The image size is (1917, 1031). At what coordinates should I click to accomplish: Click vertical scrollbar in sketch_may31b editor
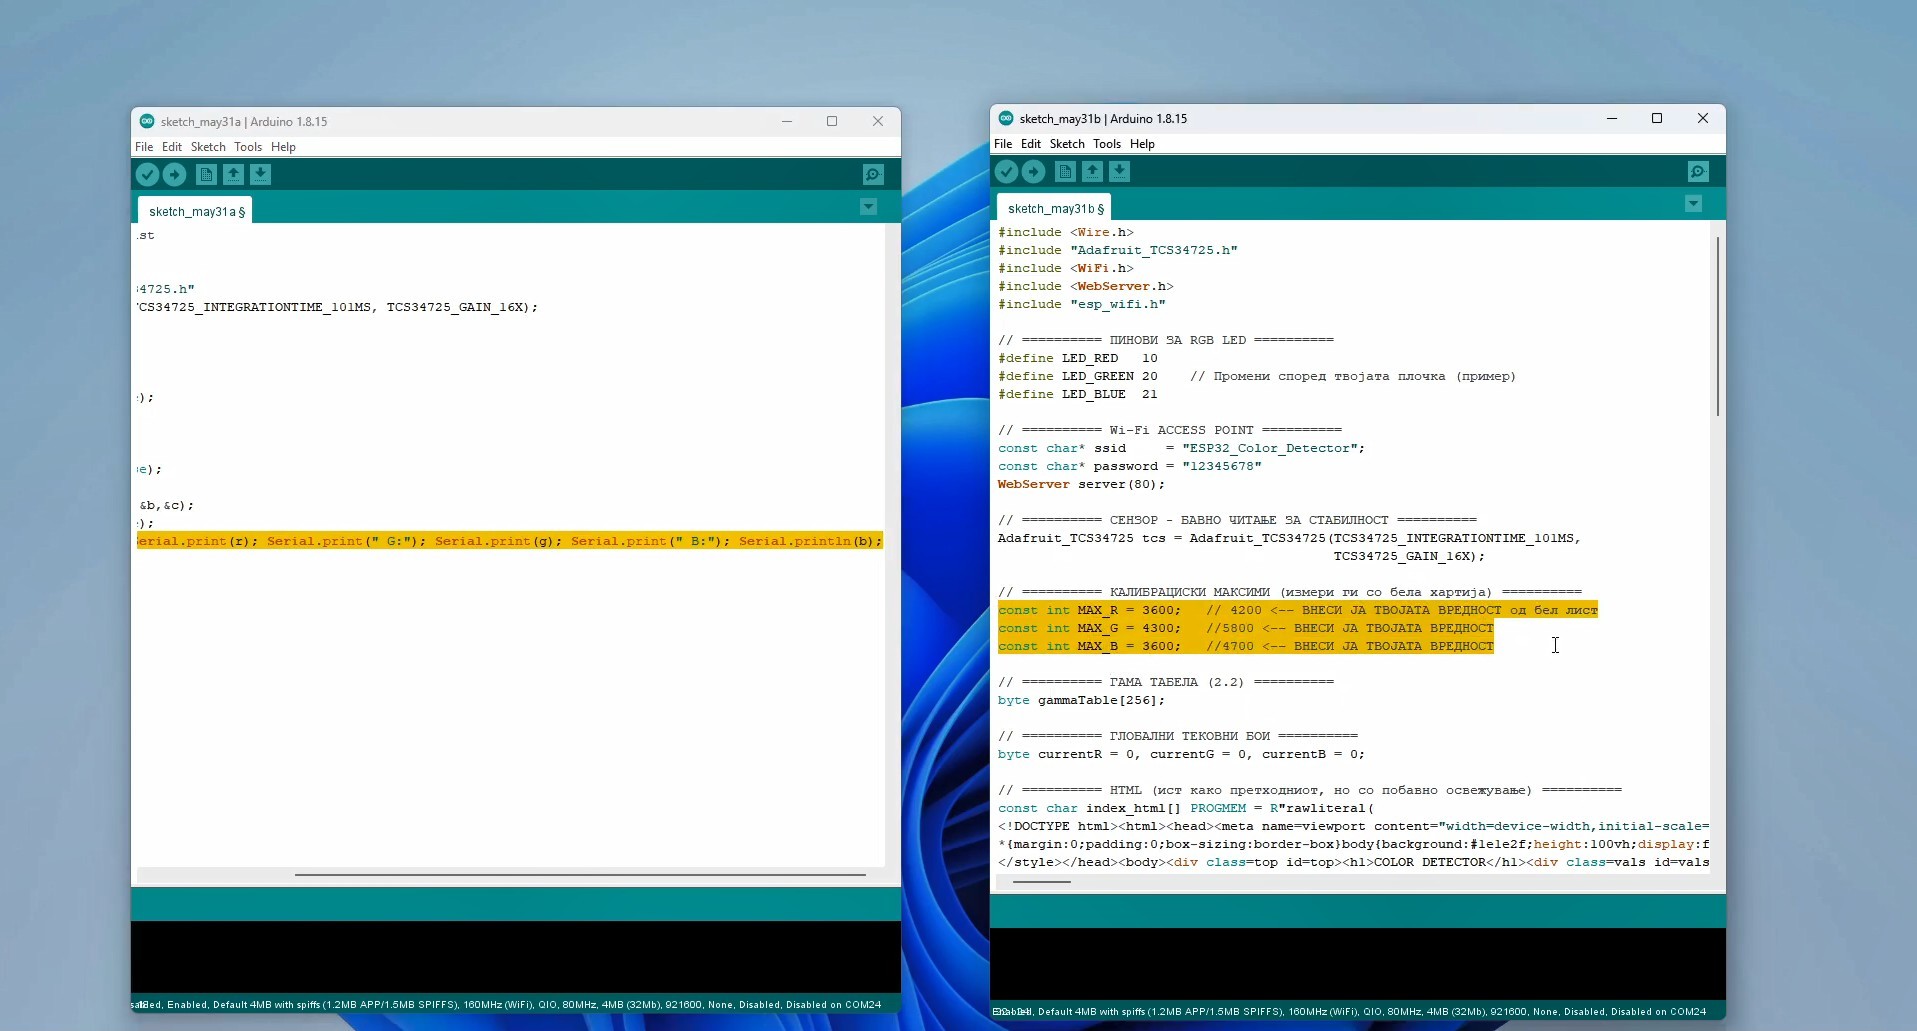(1718, 326)
